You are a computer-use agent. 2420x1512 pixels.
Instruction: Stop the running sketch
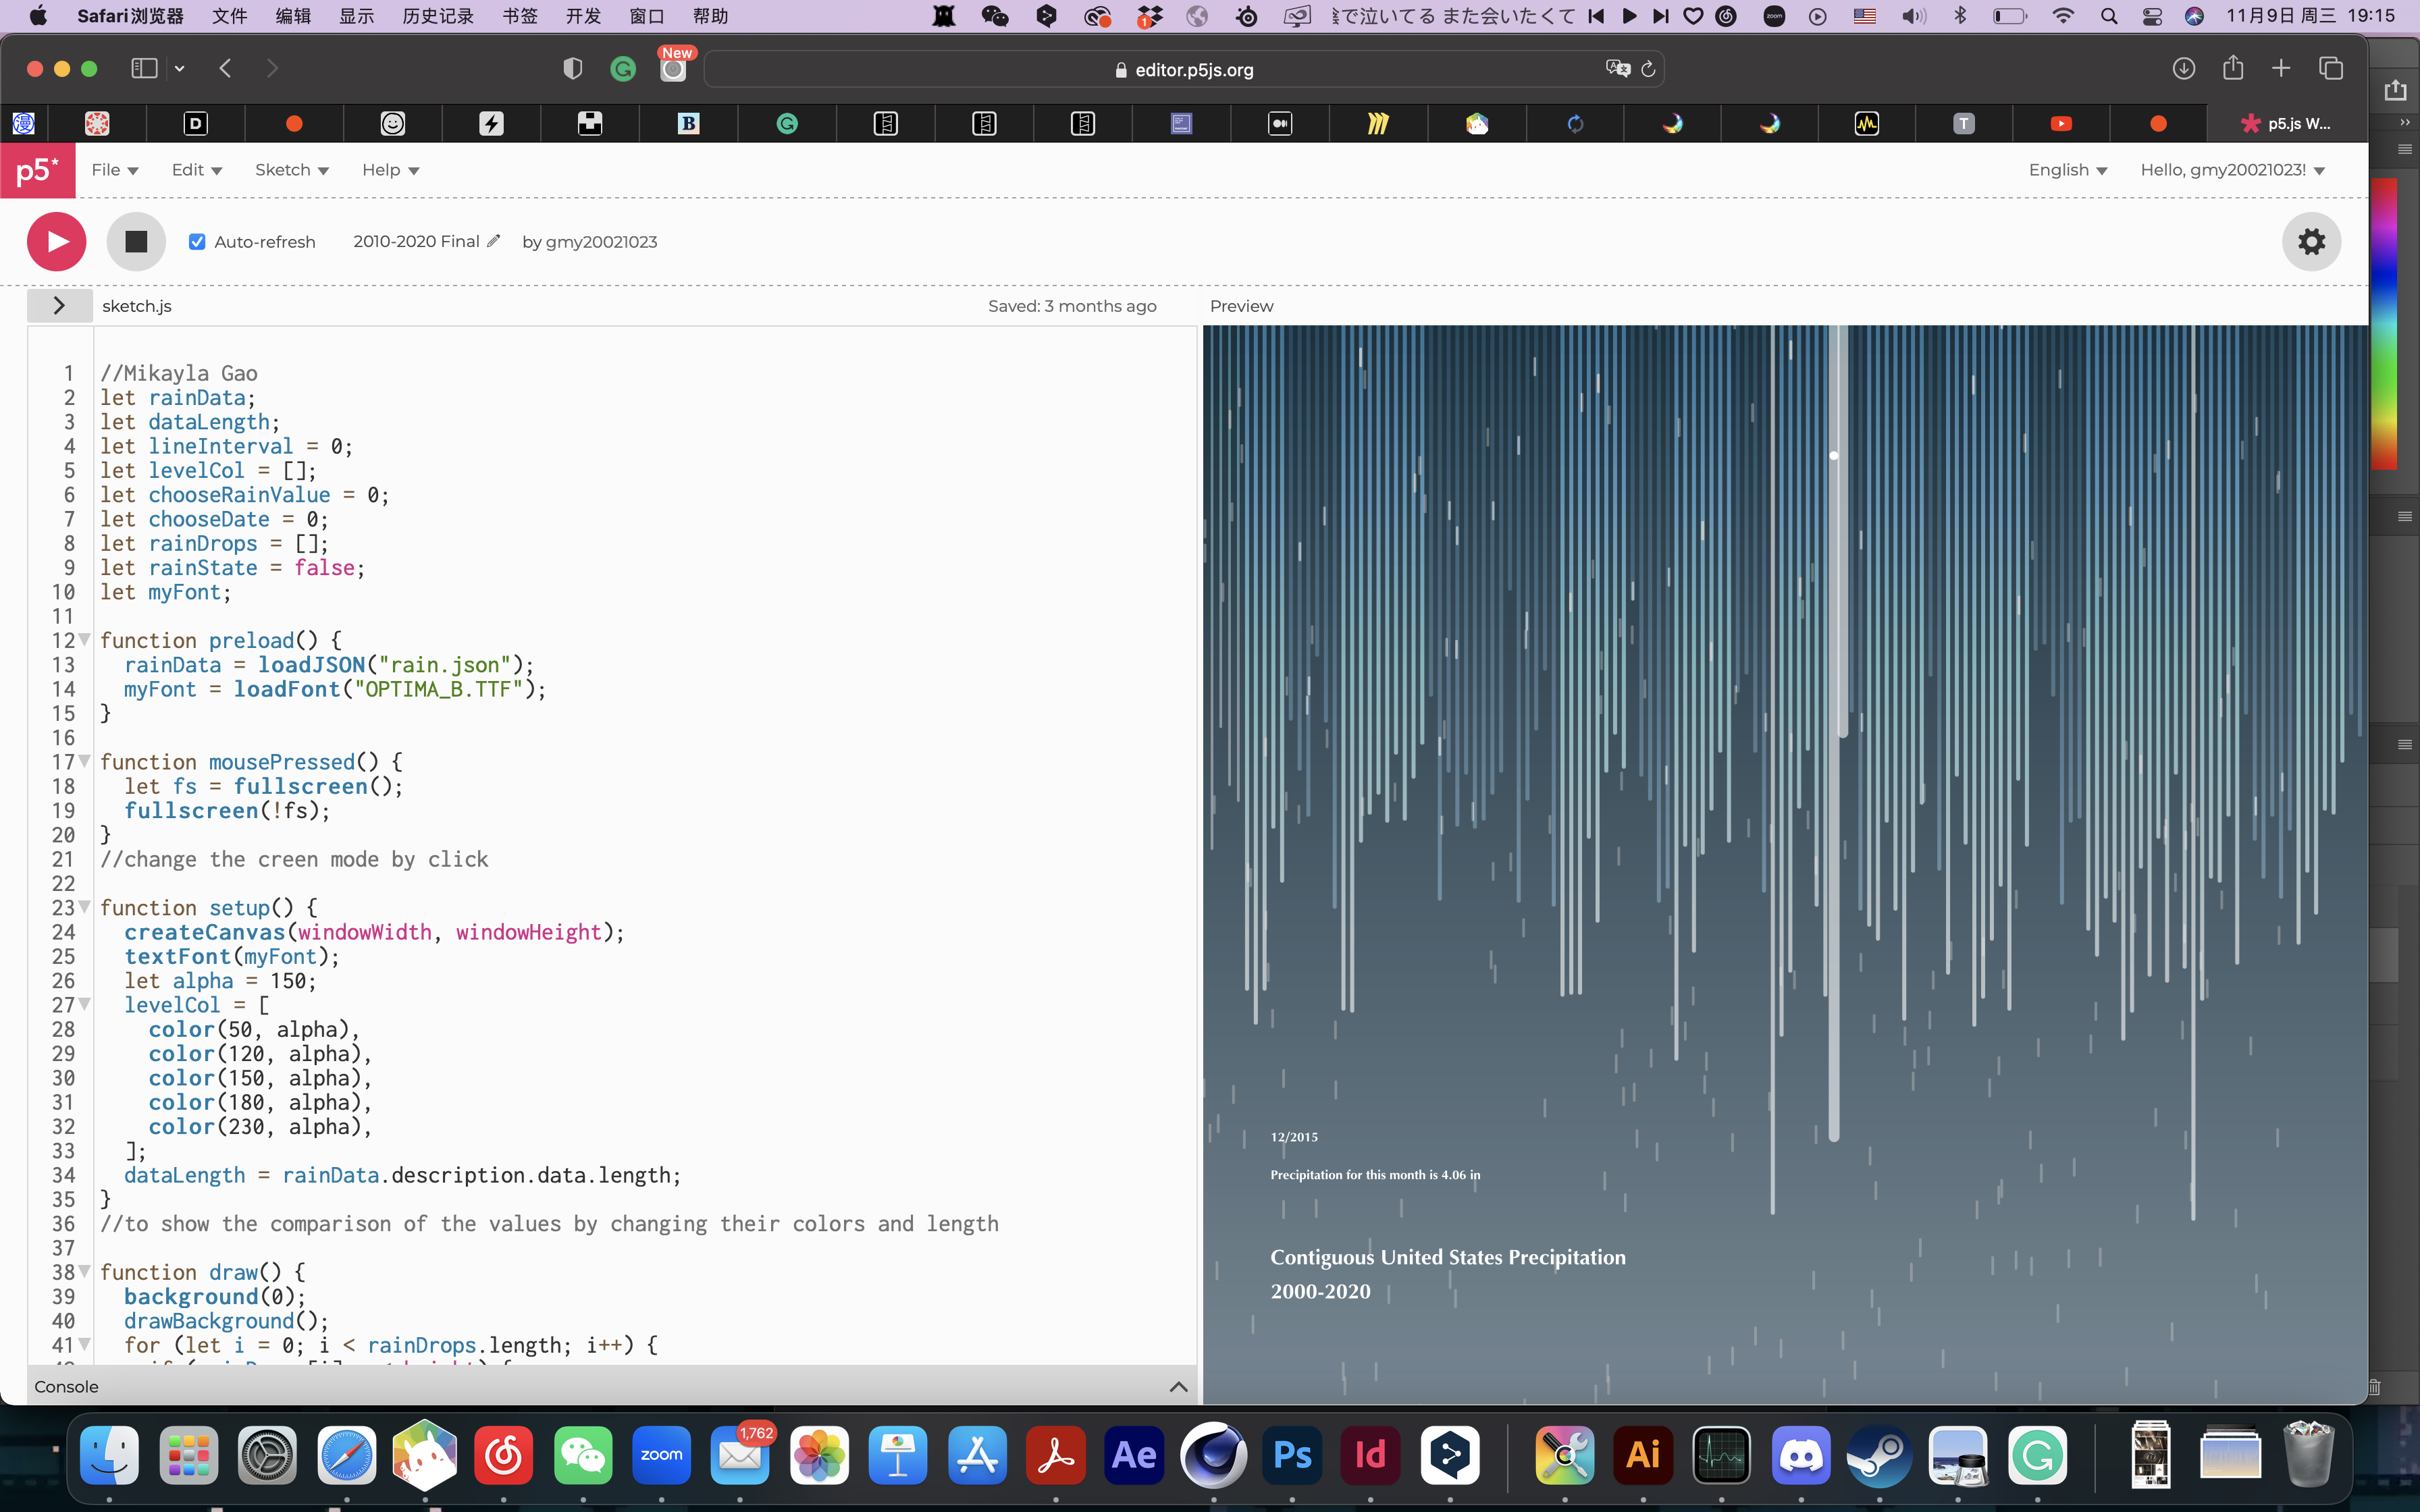(136, 241)
